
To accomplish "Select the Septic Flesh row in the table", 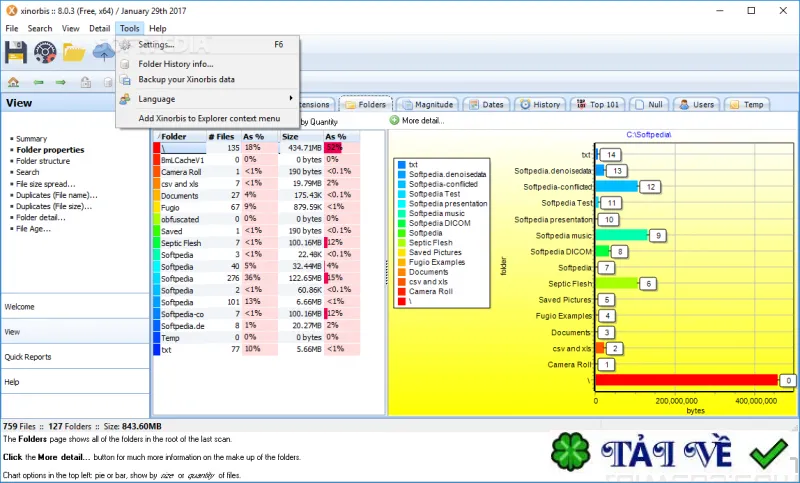I will click(257, 243).
